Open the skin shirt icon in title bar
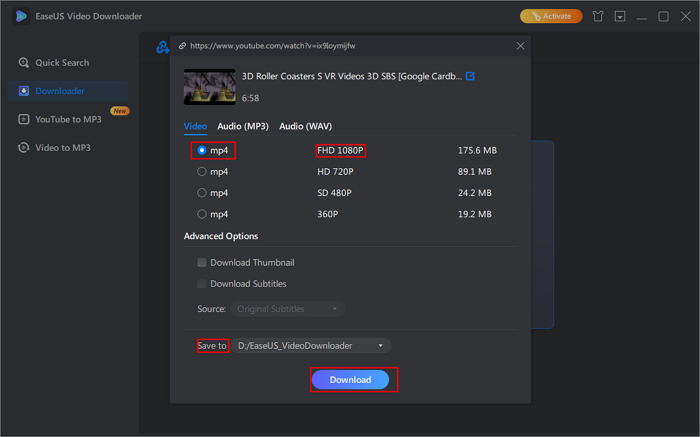Image resolution: width=700 pixels, height=437 pixels. pyautogui.click(x=598, y=16)
